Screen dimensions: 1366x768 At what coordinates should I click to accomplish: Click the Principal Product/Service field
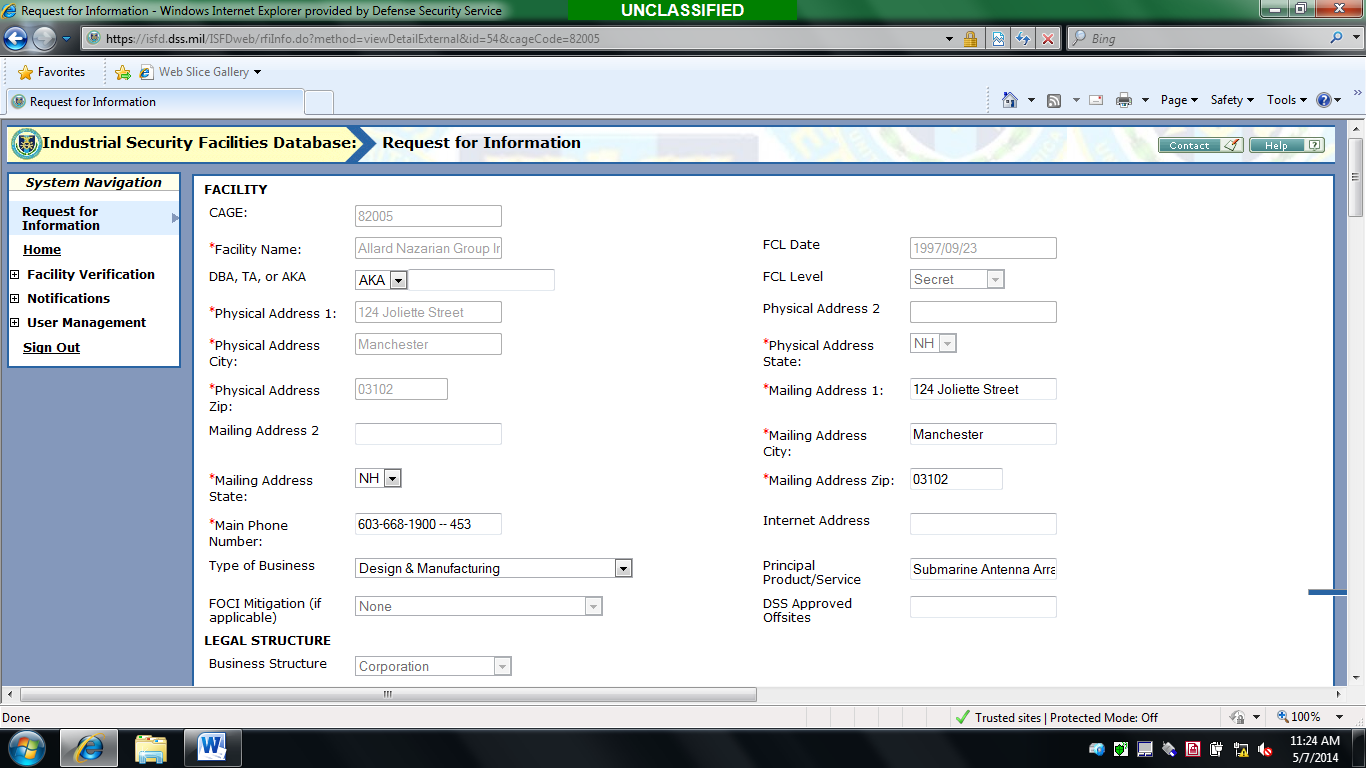click(x=983, y=569)
